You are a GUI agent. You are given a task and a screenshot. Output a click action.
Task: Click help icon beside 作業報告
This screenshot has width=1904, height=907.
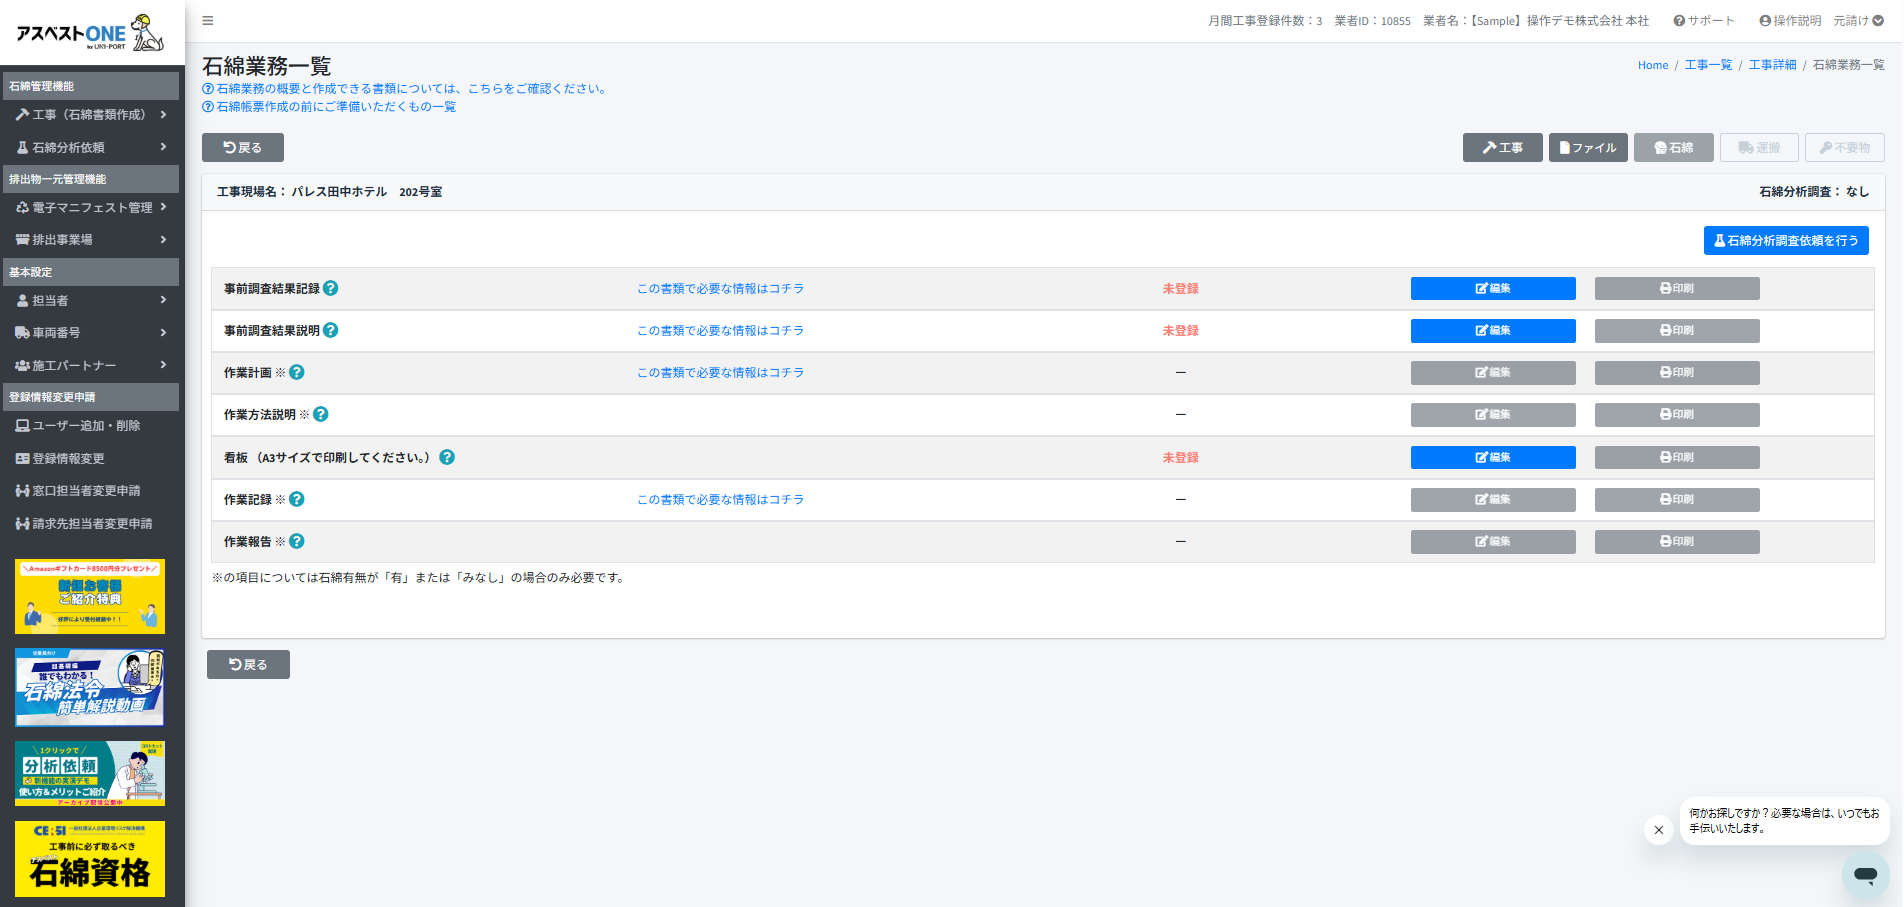[297, 541]
